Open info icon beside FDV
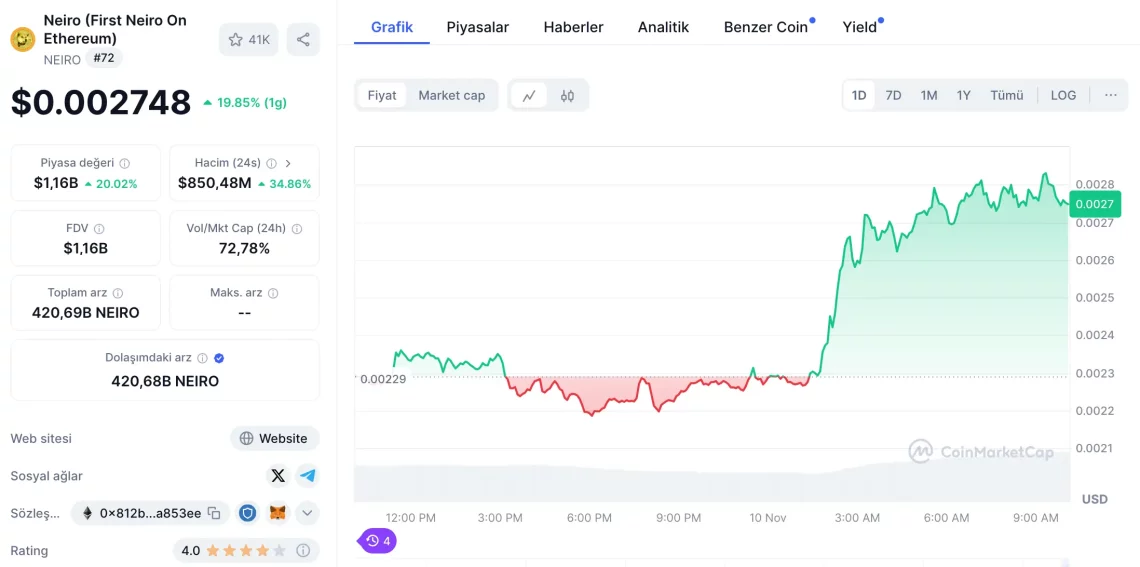 (99, 228)
